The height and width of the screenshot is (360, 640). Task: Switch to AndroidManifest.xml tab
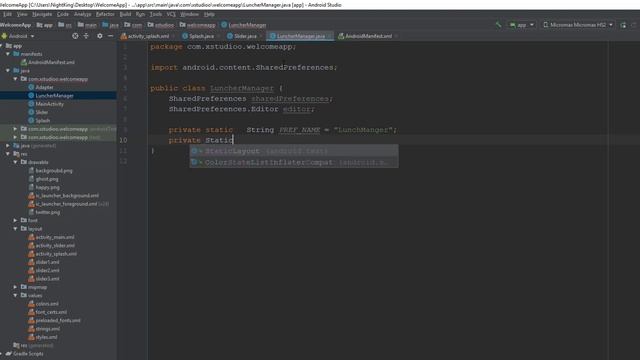click(368, 36)
